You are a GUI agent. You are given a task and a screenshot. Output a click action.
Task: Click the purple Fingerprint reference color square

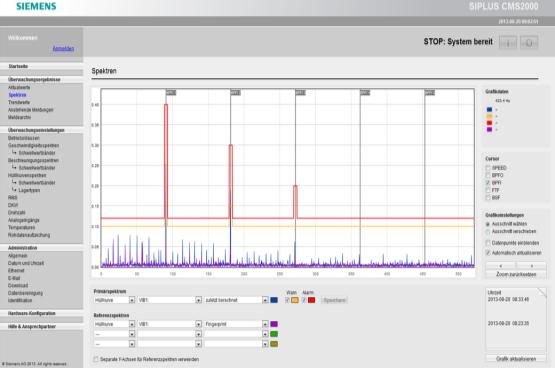click(274, 324)
